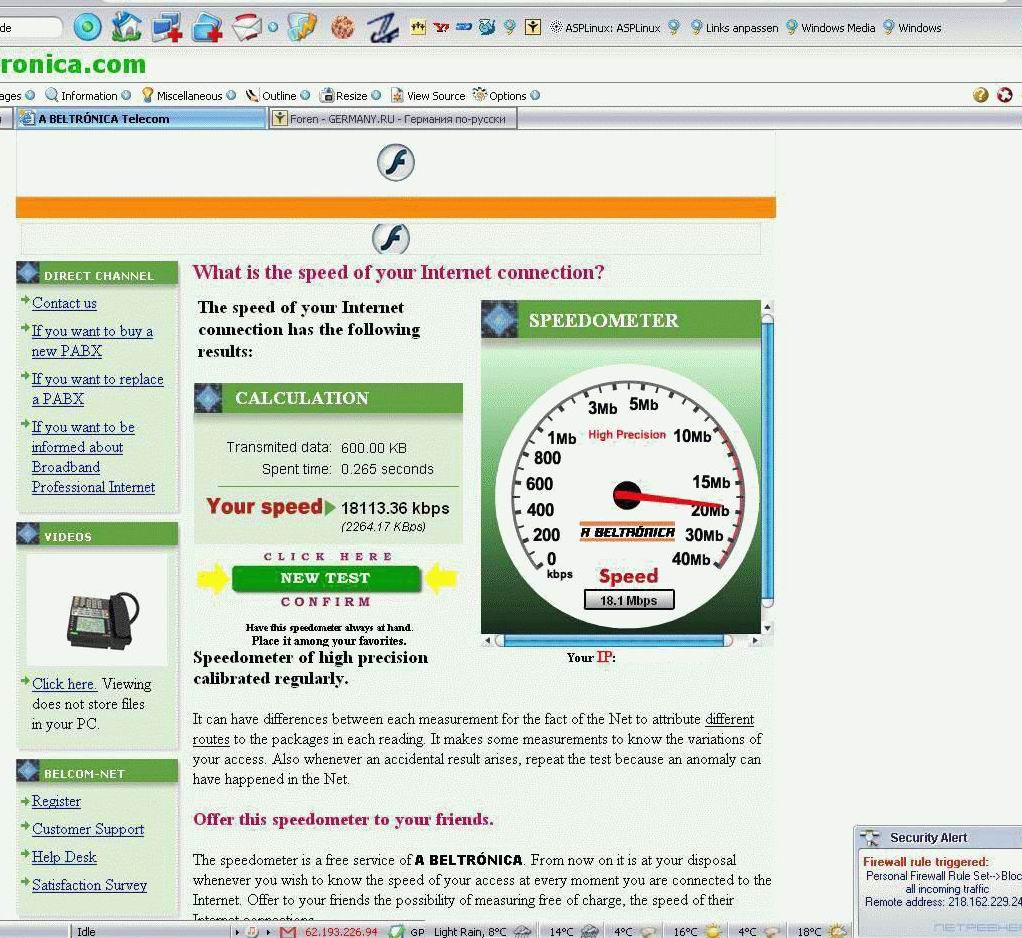Click the blue circular reload icon in toolbar

pos(87,27)
